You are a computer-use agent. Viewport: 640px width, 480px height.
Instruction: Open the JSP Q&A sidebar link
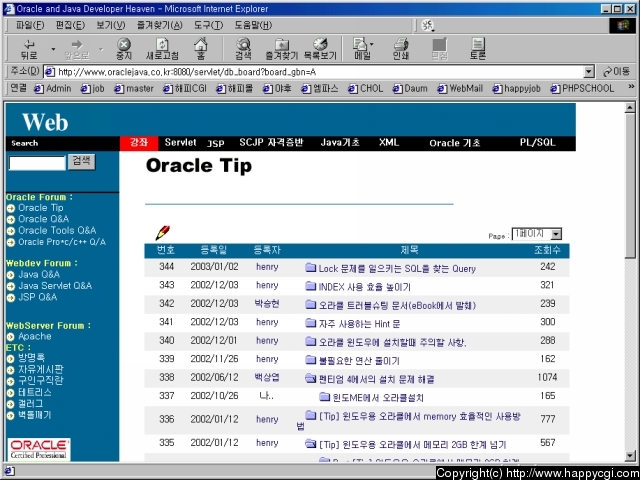tap(38, 297)
